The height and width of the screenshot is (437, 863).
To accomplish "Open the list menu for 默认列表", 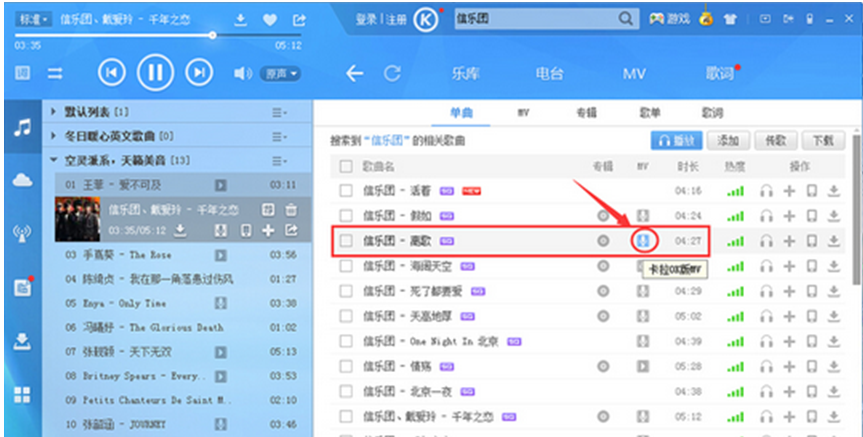I will [279, 112].
